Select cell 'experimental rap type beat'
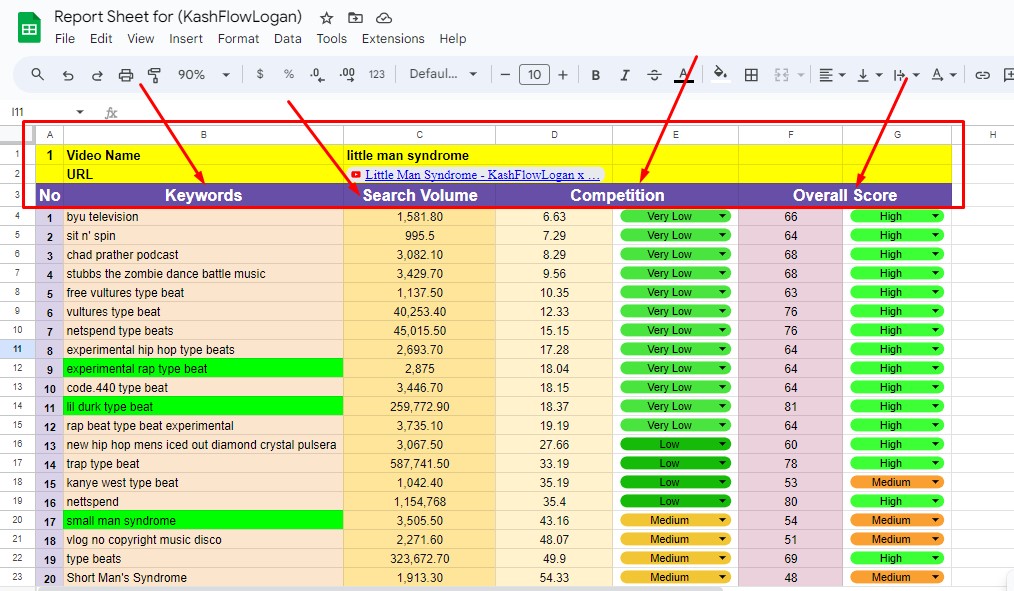Image resolution: width=1014 pixels, height=591 pixels. [x=203, y=369]
